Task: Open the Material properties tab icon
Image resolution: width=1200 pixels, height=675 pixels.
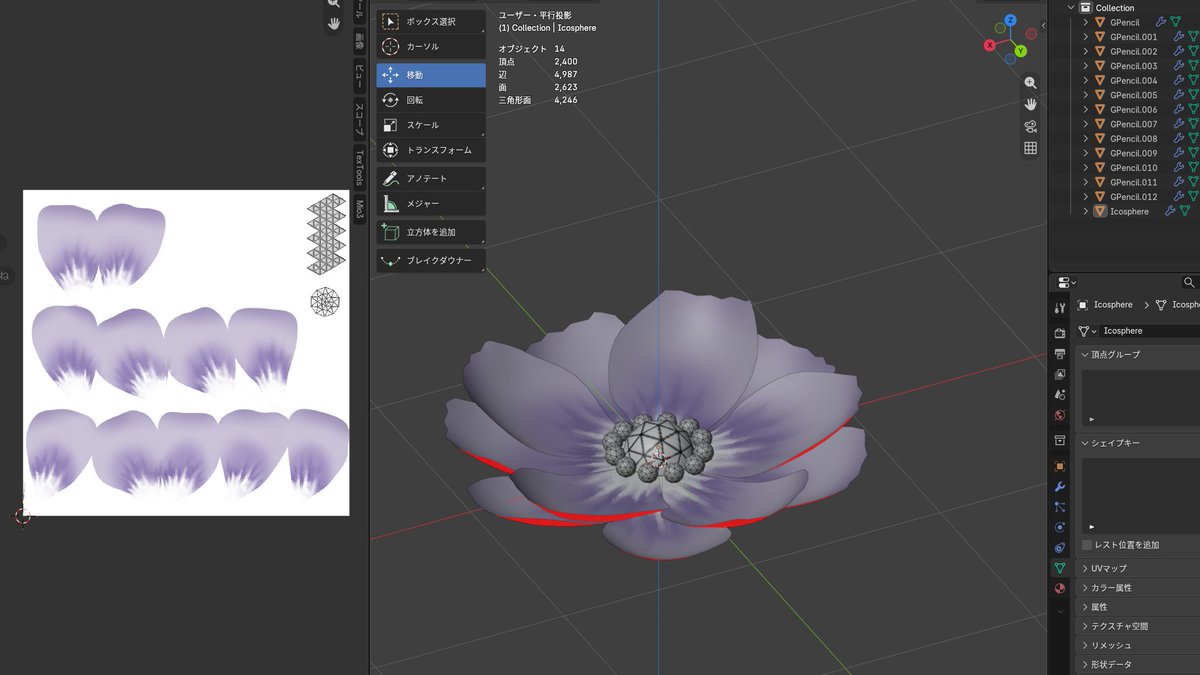Action: (x=1060, y=588)
